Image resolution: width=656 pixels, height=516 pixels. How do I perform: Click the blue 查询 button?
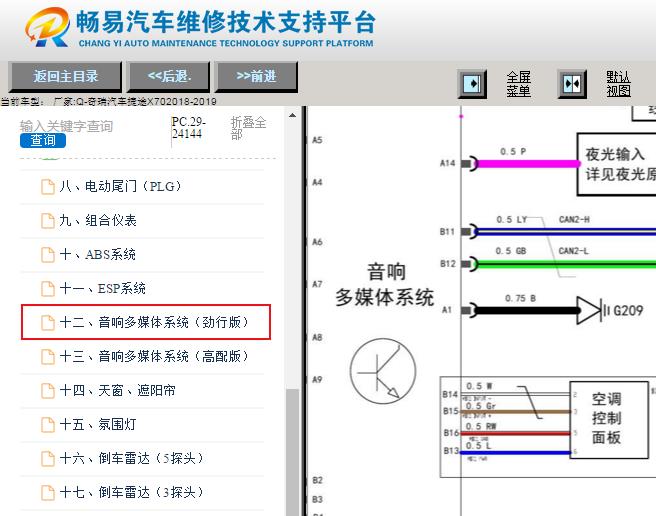[43, 140]
